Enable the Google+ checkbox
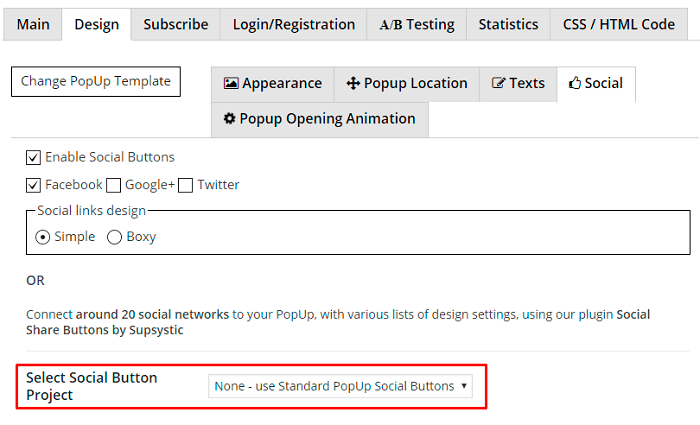The height and width of the screenshot is (425, 700). [113, 185]
